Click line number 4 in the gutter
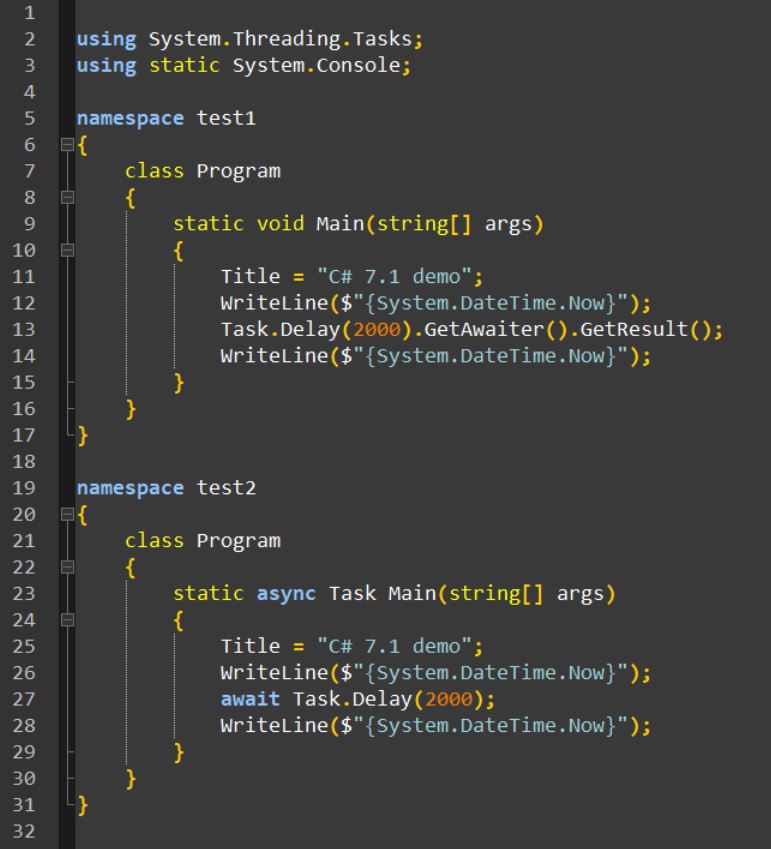The height and width of the screenshot is (849, 771). tap(30, 92)
